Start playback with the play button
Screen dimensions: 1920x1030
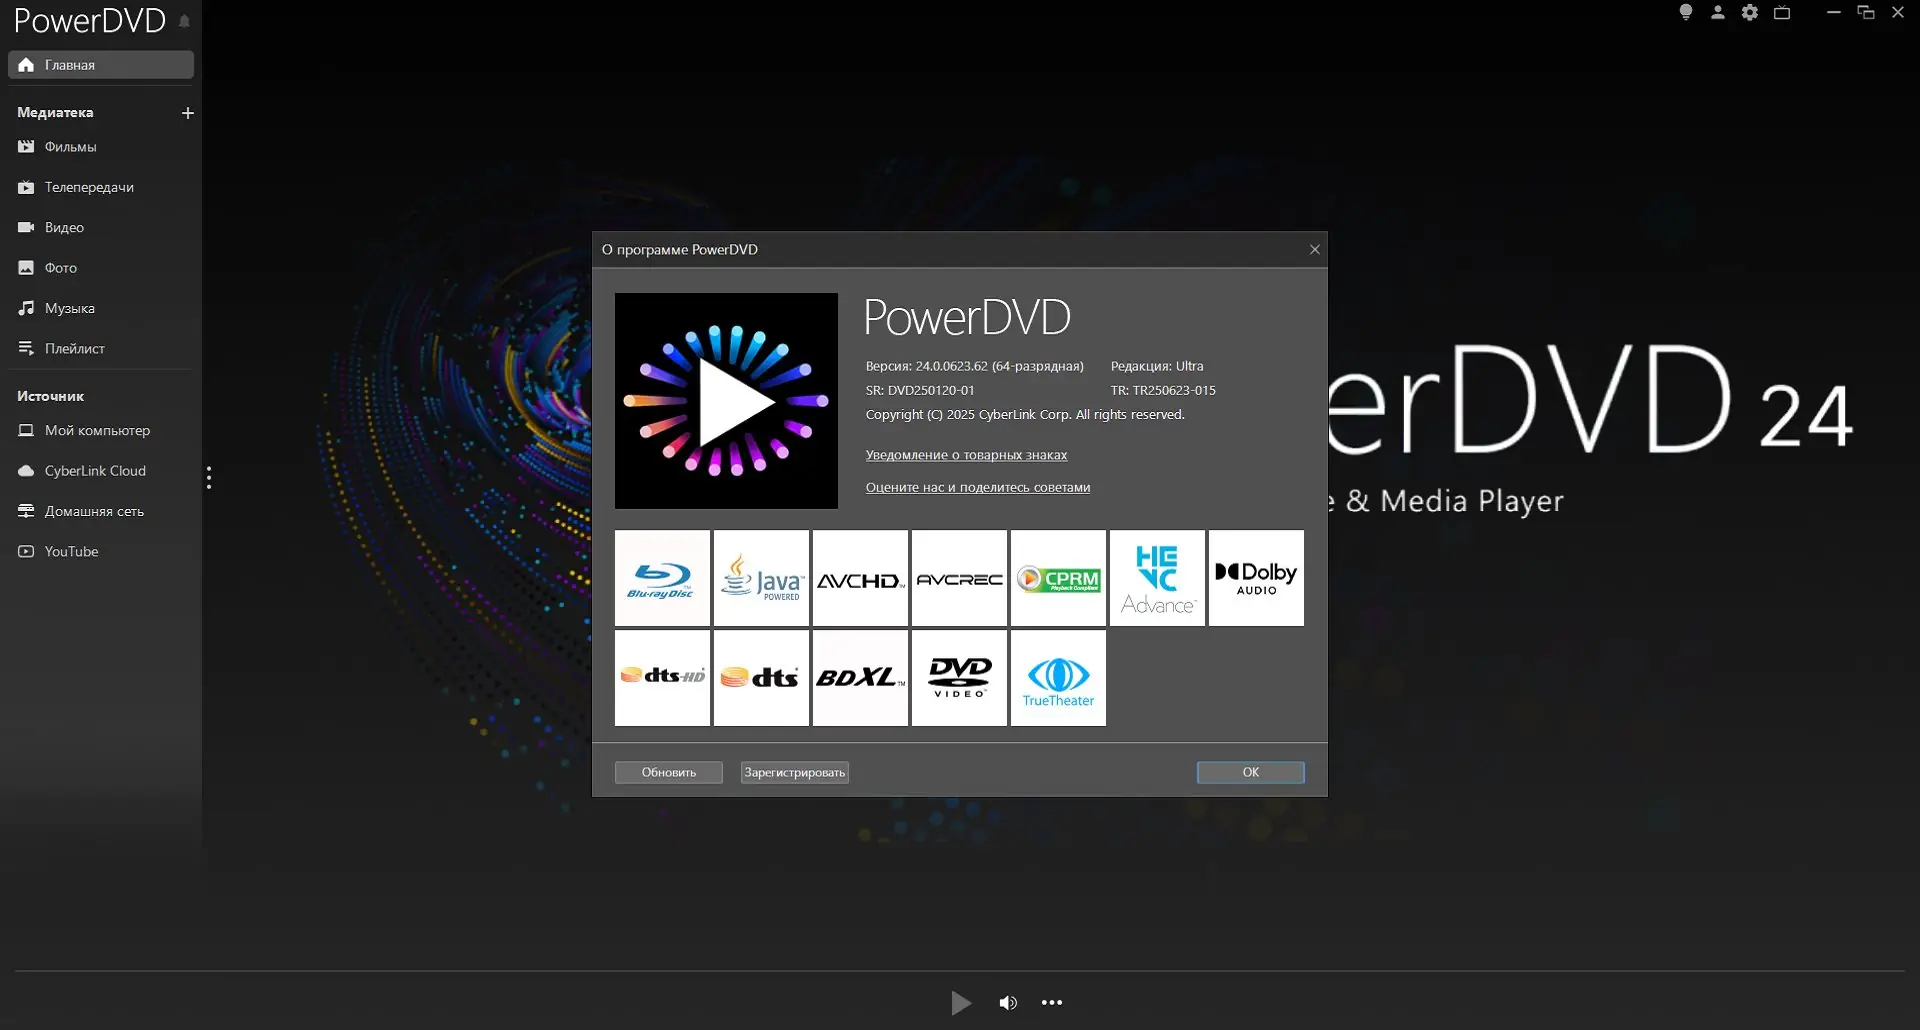pyautogui.click(x=961, y=1003)
